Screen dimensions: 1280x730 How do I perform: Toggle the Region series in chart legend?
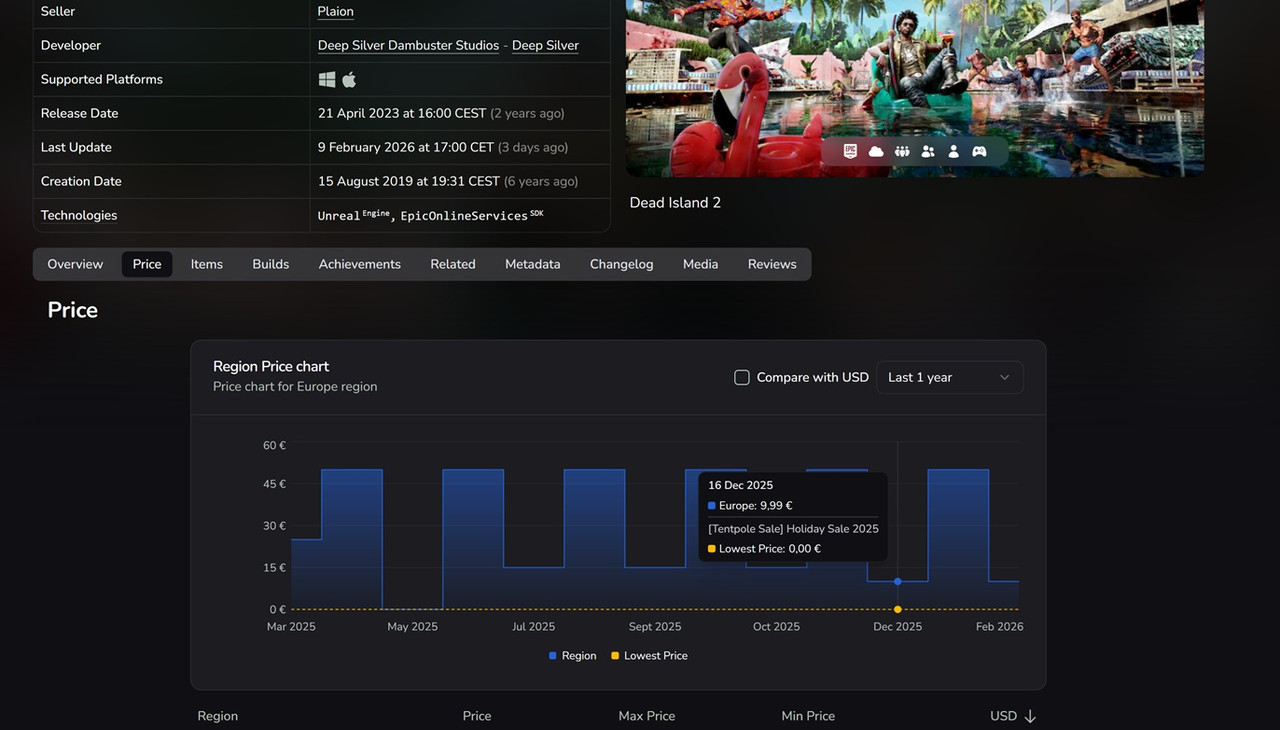click(x=572, y=656)
